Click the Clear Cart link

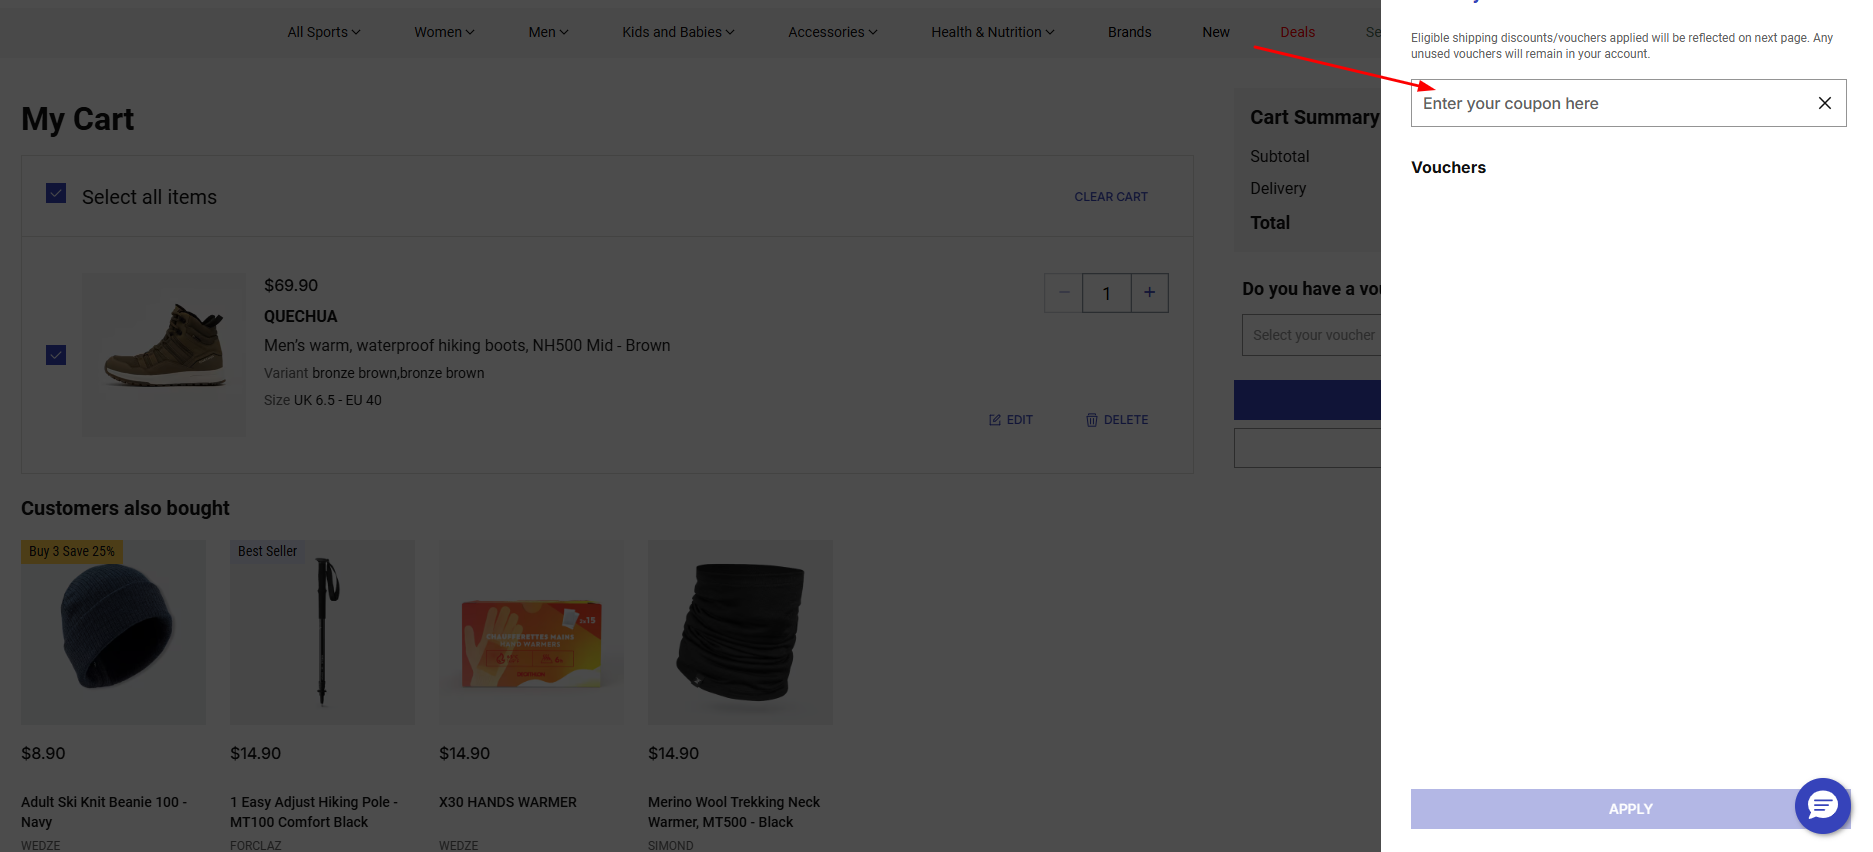click(x=1110, y=197)
